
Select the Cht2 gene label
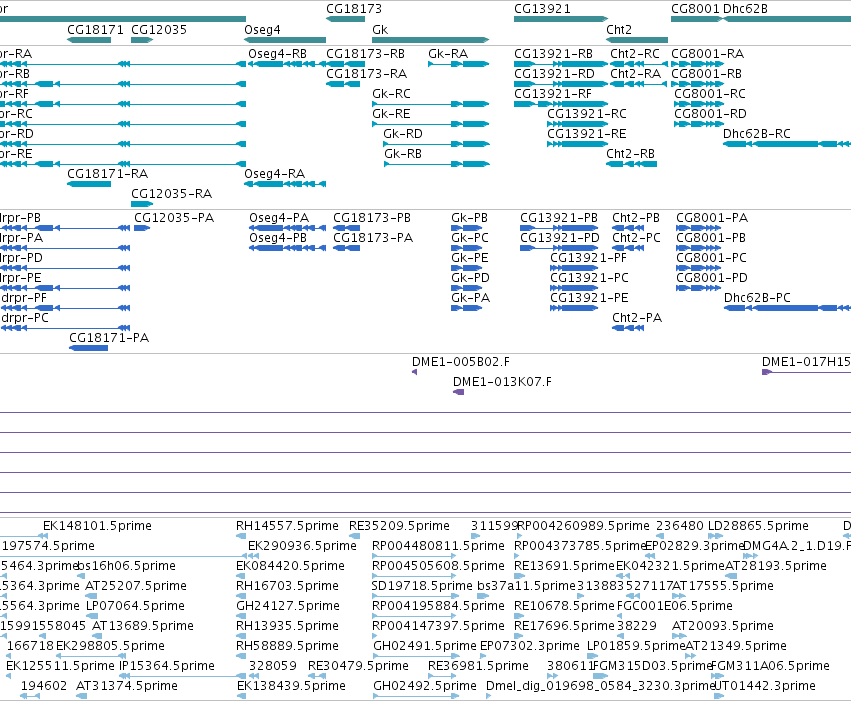pos(619,30)
